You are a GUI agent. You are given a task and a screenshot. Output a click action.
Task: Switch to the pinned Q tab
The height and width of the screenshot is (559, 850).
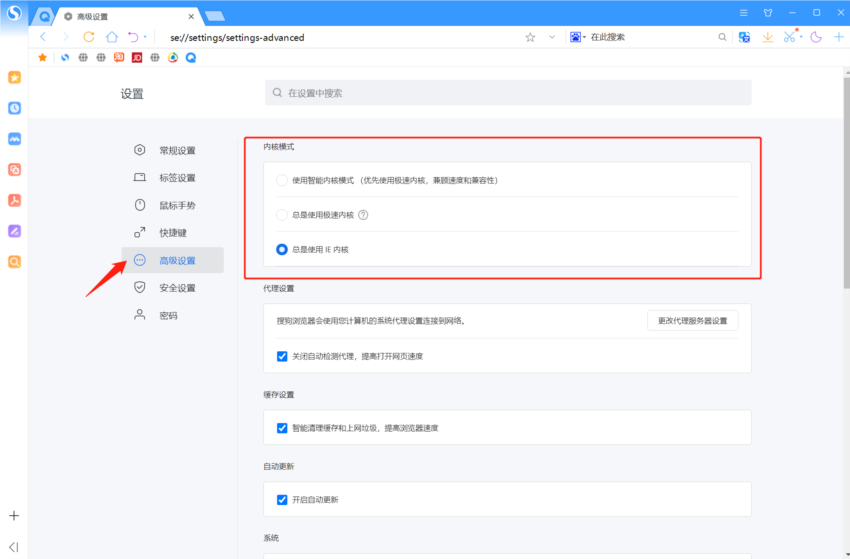pyautogui.click(x=43, y=17)
